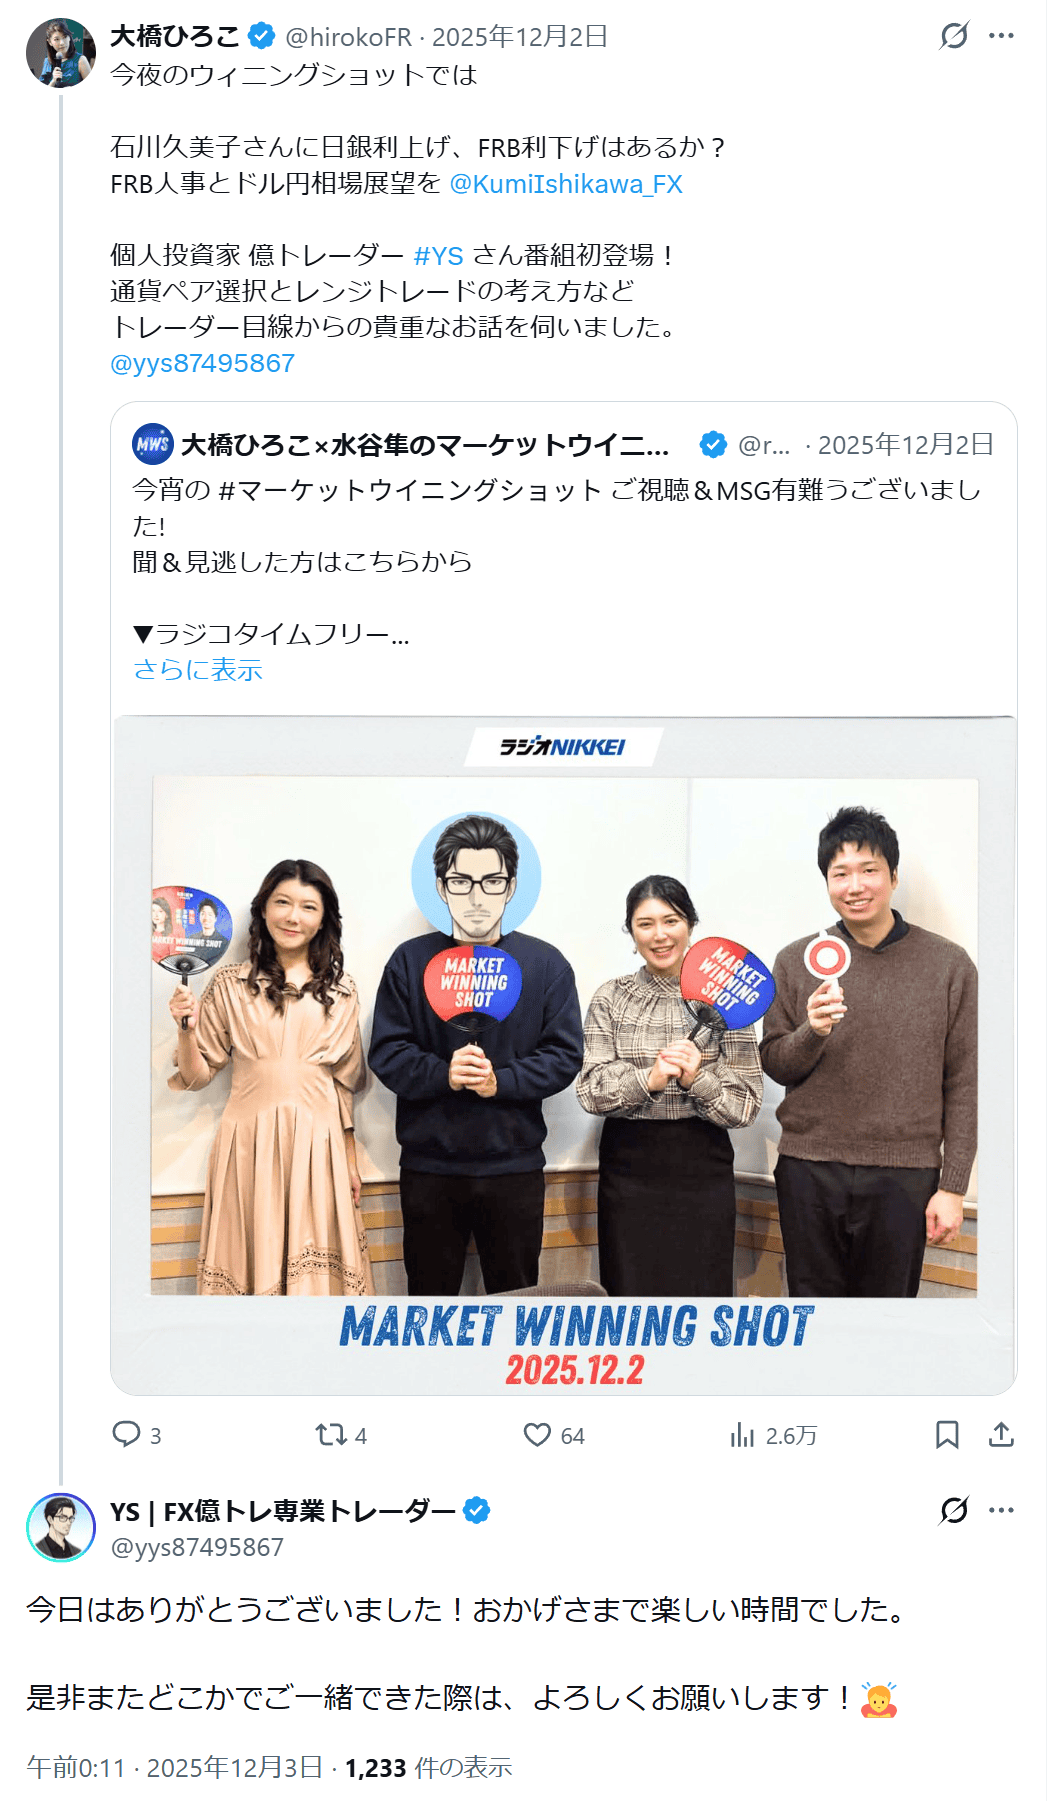Share the post via share icon
This screenshot has width=1051, height=1801.
pyautogui.click(x=1001, y=1435)
